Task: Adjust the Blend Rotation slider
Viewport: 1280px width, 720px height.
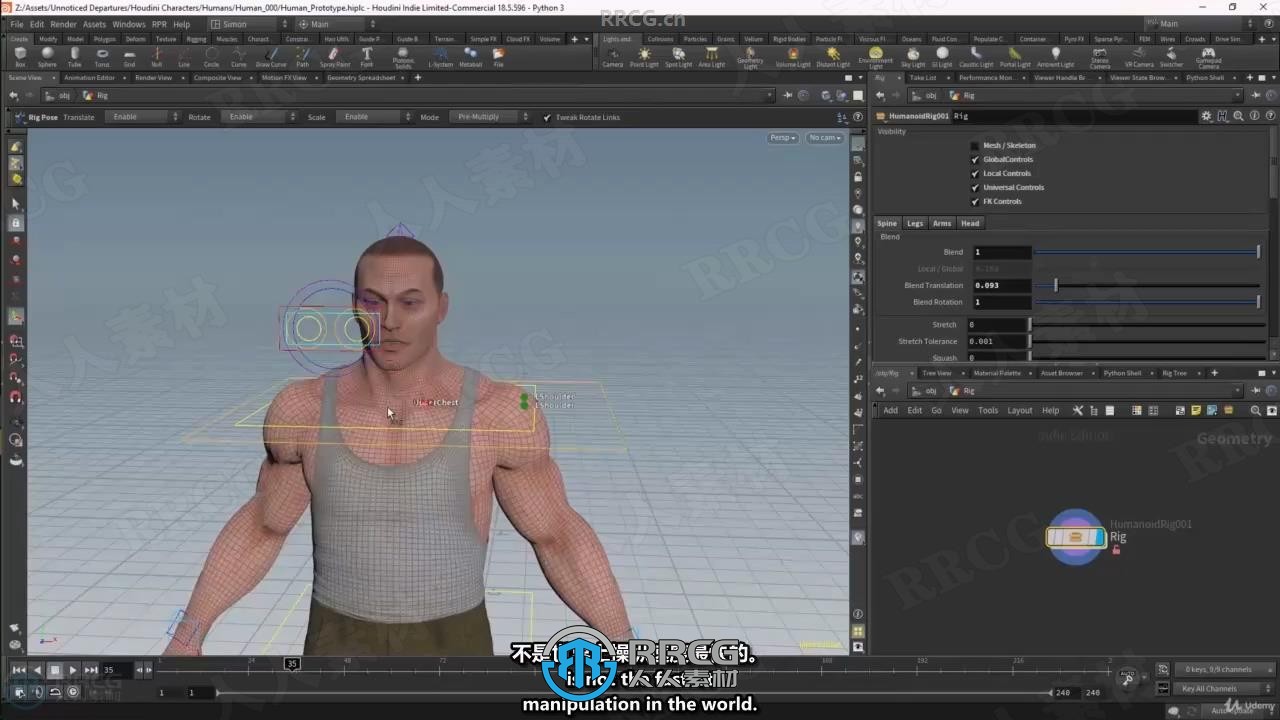Action: pyautogui.click(x=1146, y=302)
